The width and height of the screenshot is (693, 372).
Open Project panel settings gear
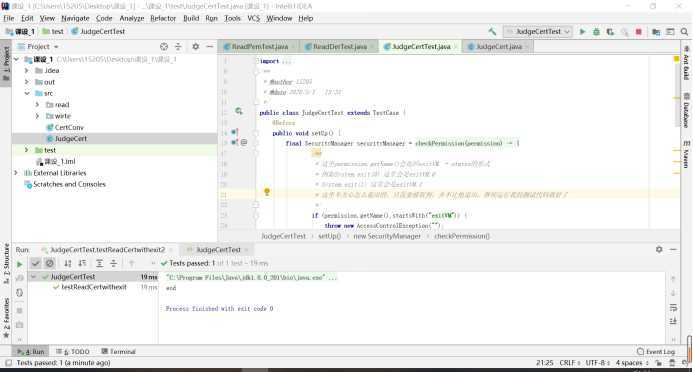[x=195, y=46]
